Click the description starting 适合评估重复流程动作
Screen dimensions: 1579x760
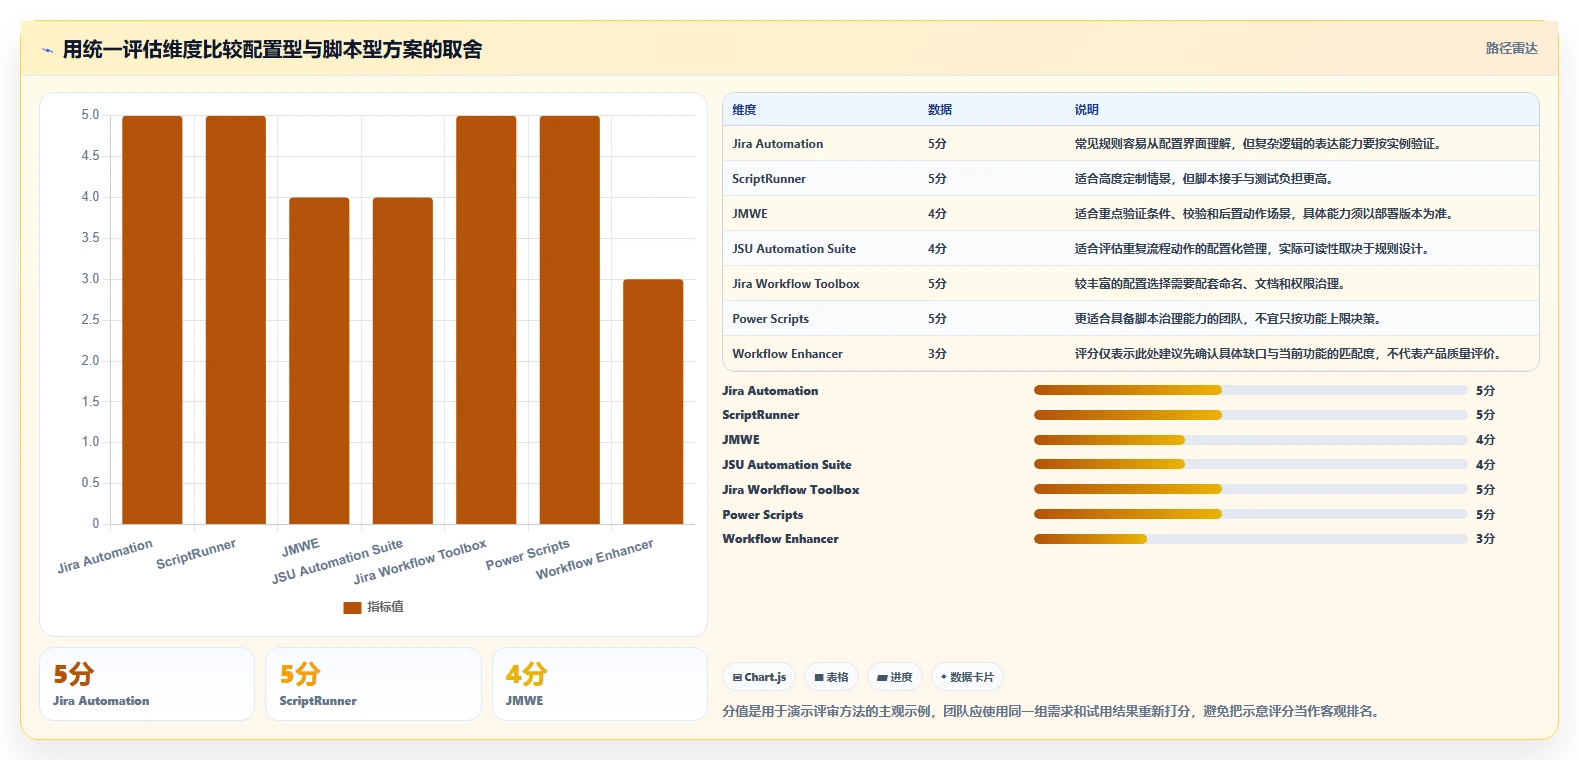(x=1252, y=249)
